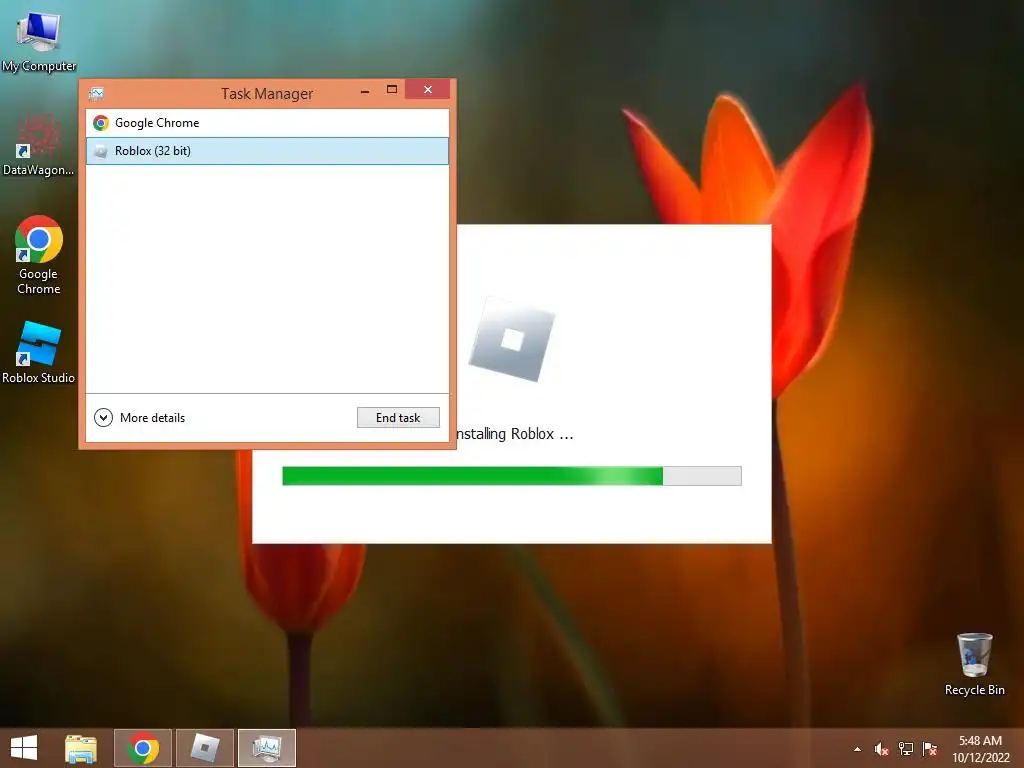Click the Chrome icon in Task Manager list
Viewport: 1024px width, 768px height.
[101, 123]
